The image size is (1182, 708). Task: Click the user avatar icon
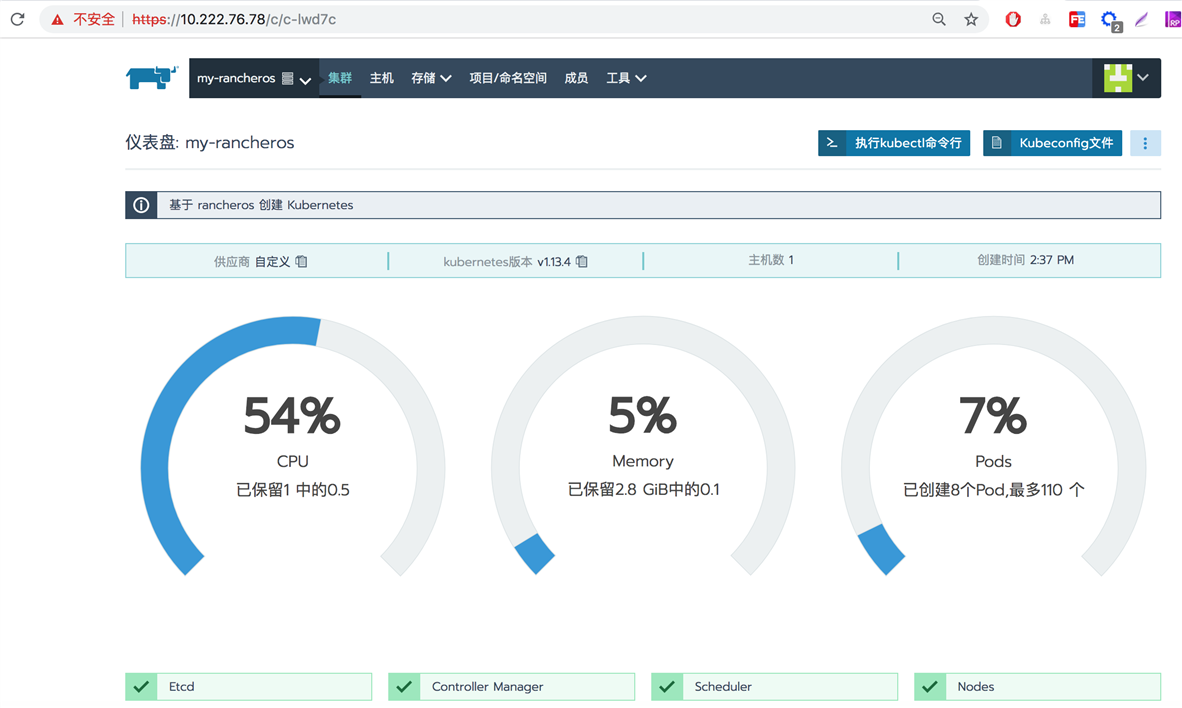[x=1118, y=78]
